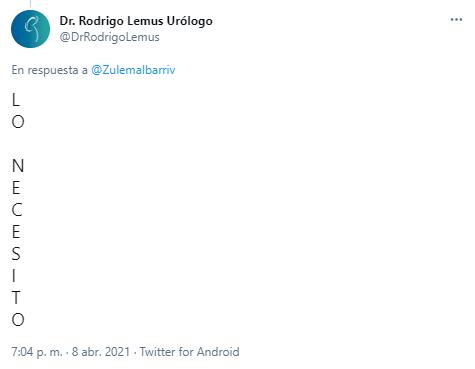Select the first letter O below L
The height and width of the screenshot is (369, 475).
coord(18,122)
